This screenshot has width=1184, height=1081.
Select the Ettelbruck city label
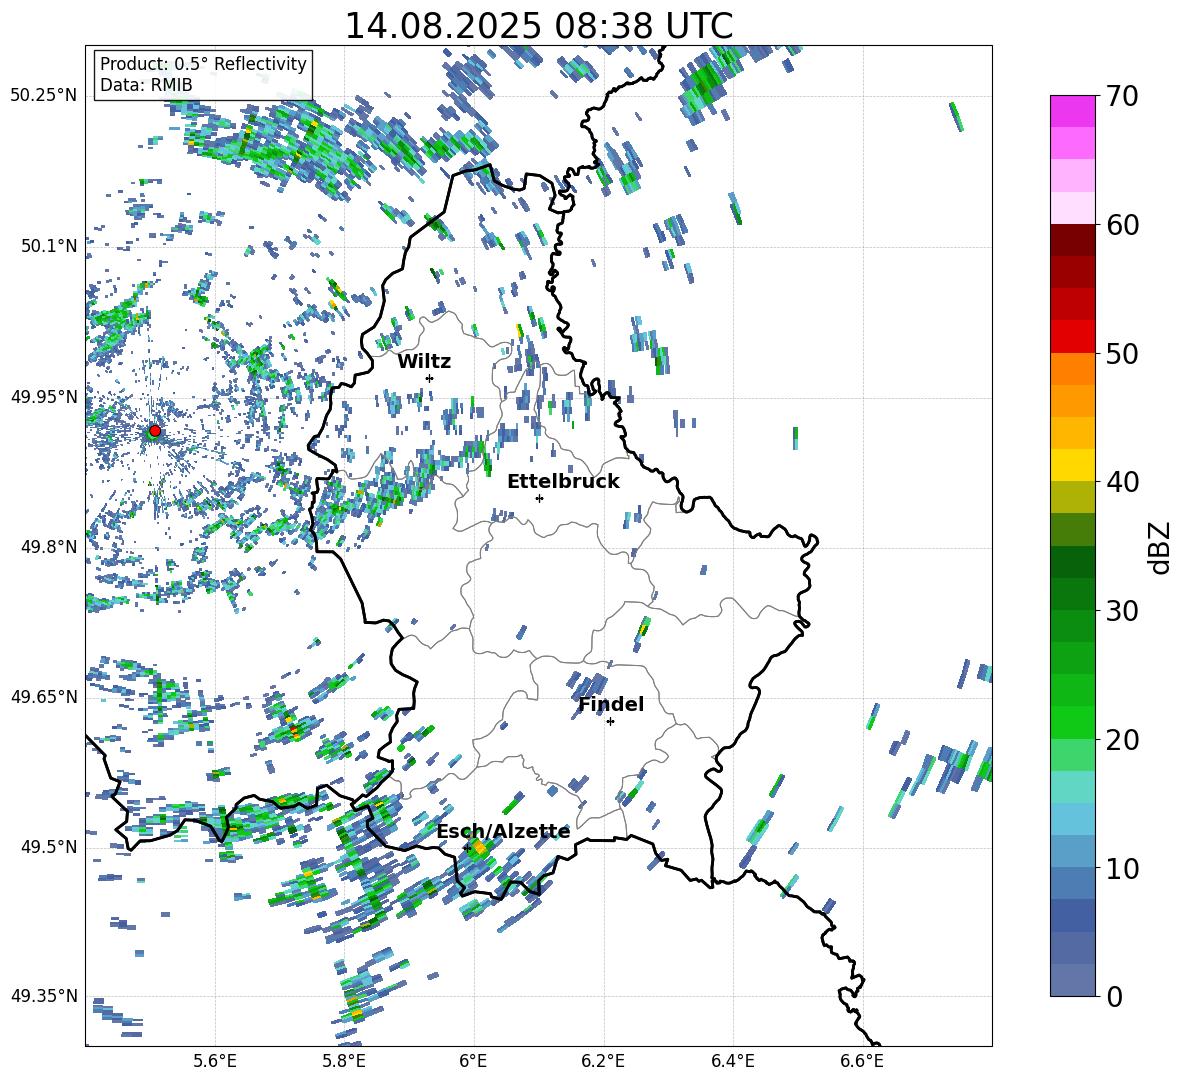(563, 482)
